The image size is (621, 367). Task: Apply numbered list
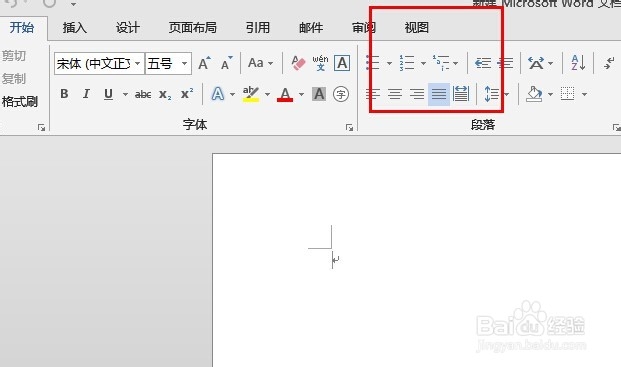[407, 63]
